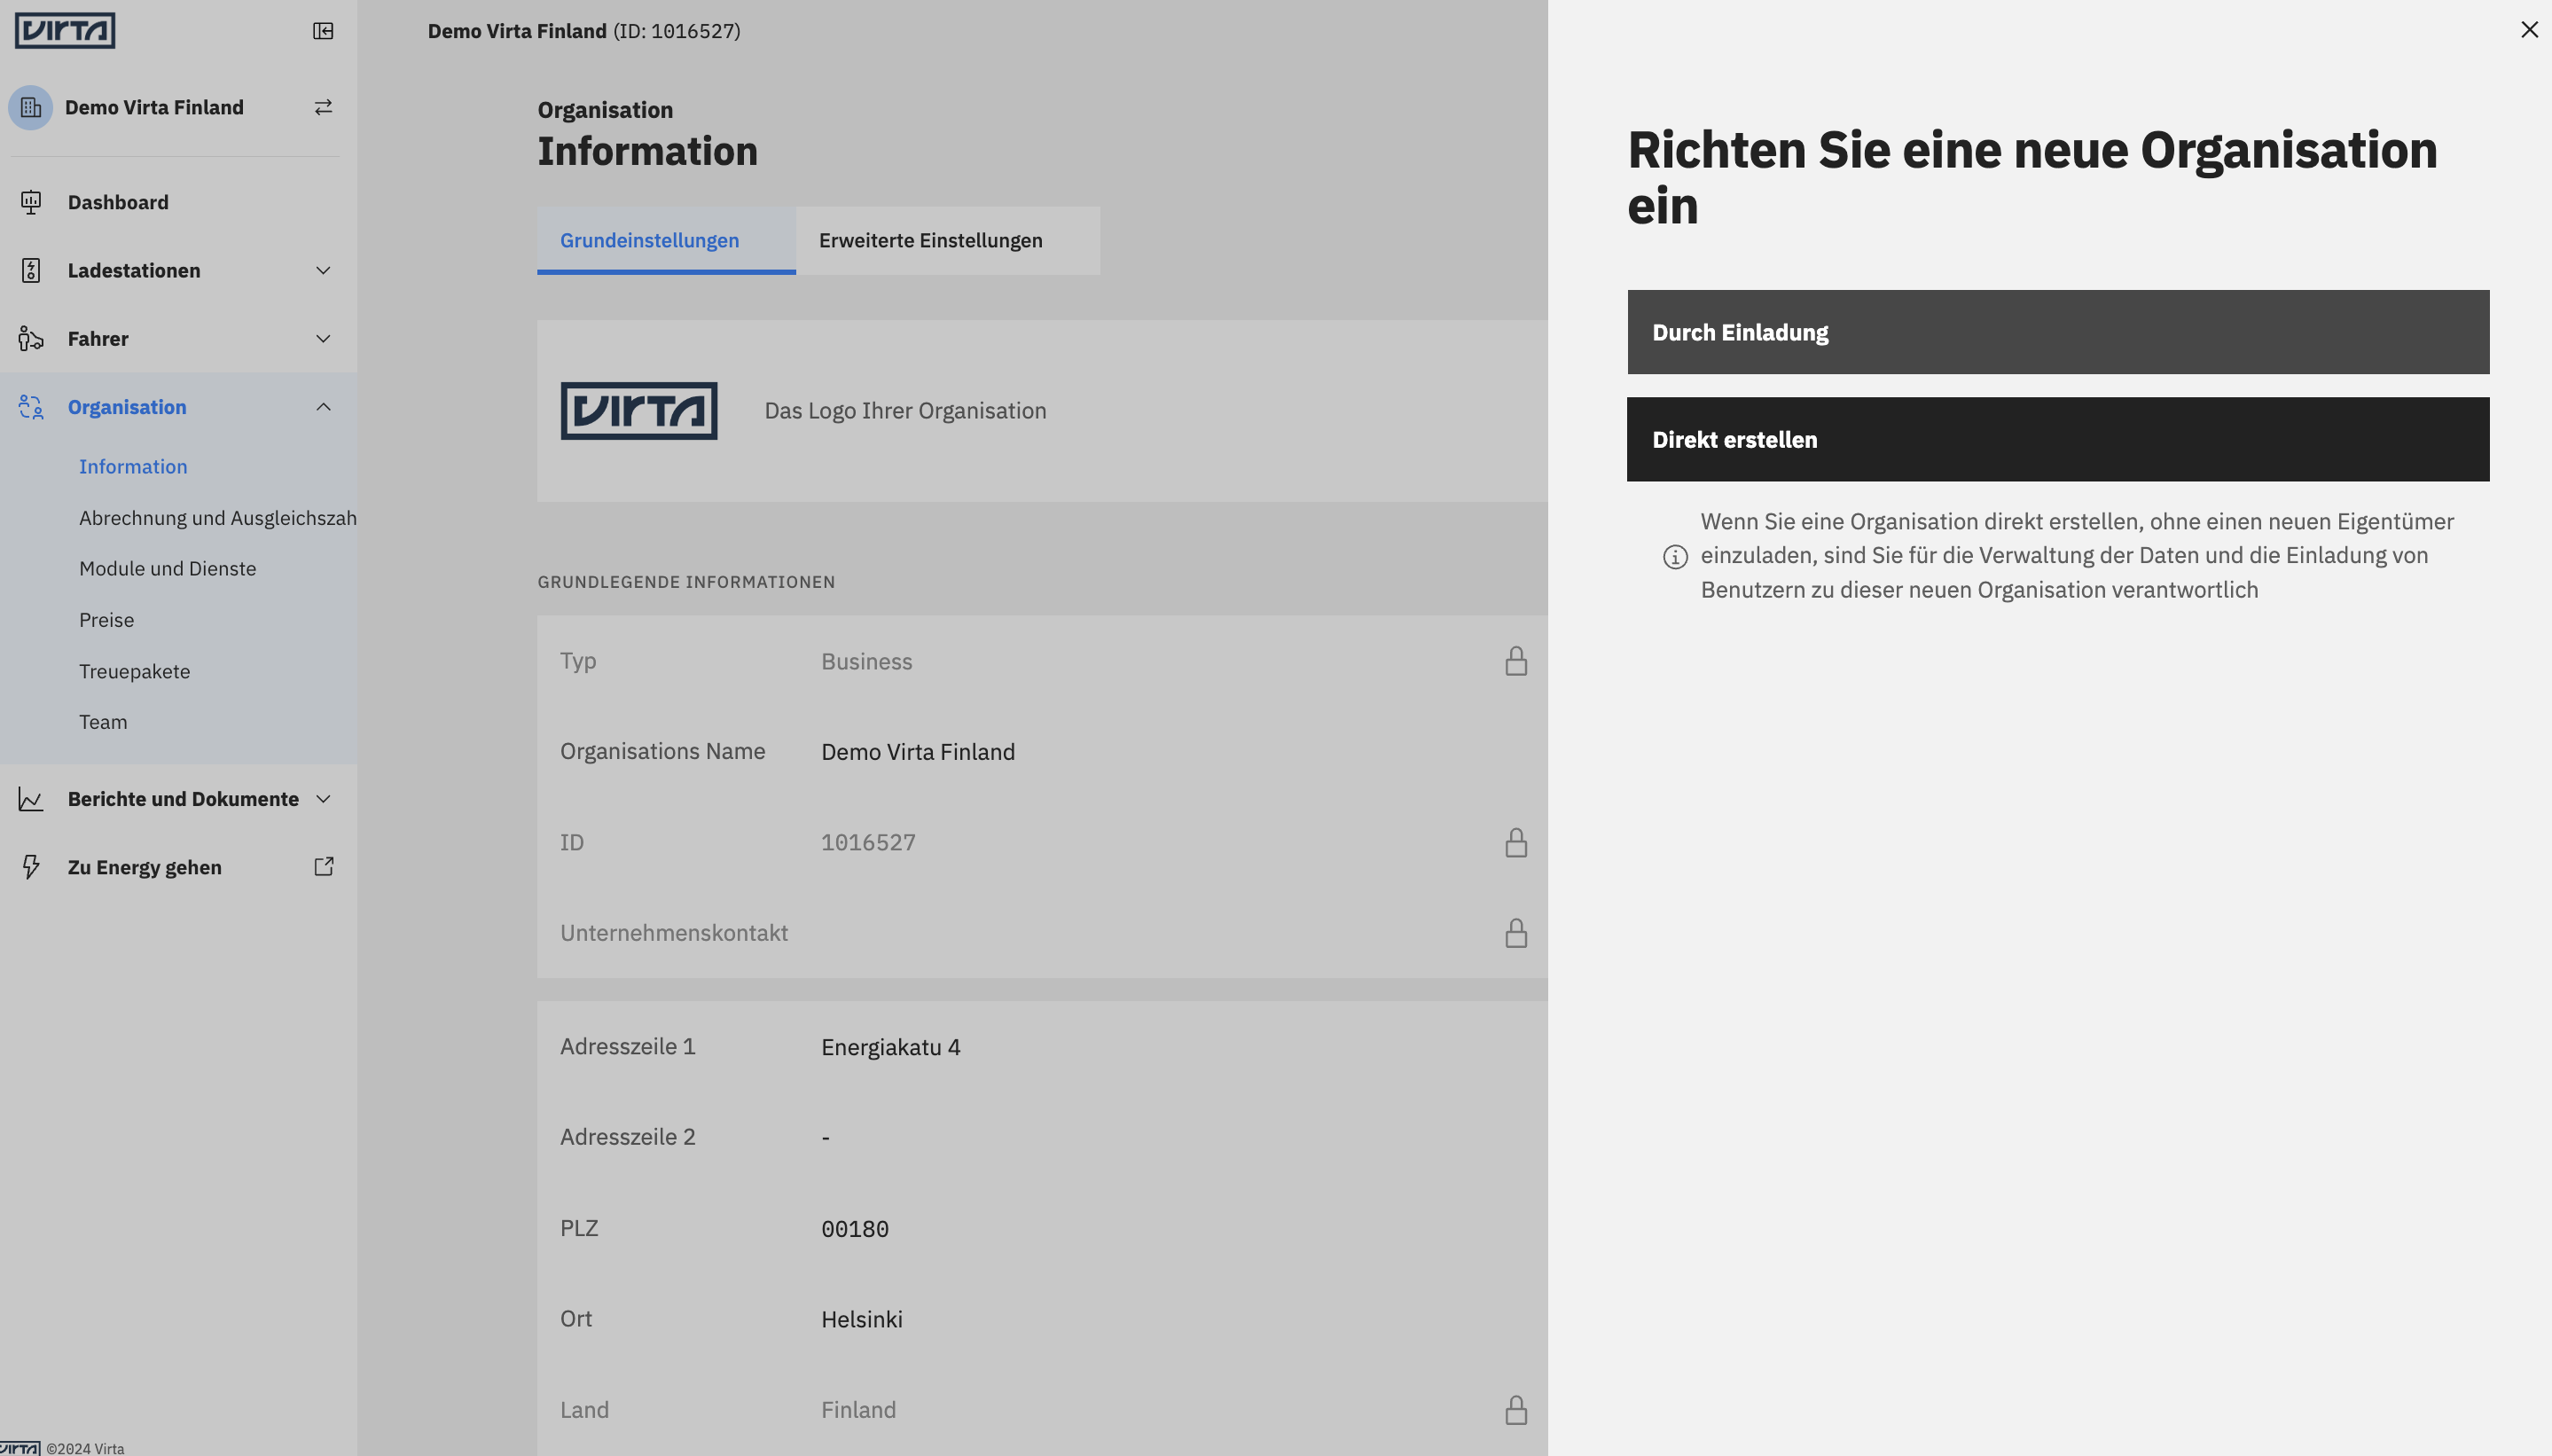Click the lock icon in the Typ row
Viewport: 2552px width, 1456px height.
[x=1516, y=661]
